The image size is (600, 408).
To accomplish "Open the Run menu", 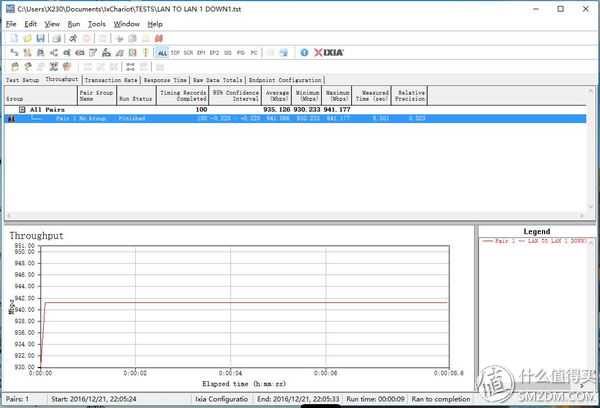I will tap(74, 23).
